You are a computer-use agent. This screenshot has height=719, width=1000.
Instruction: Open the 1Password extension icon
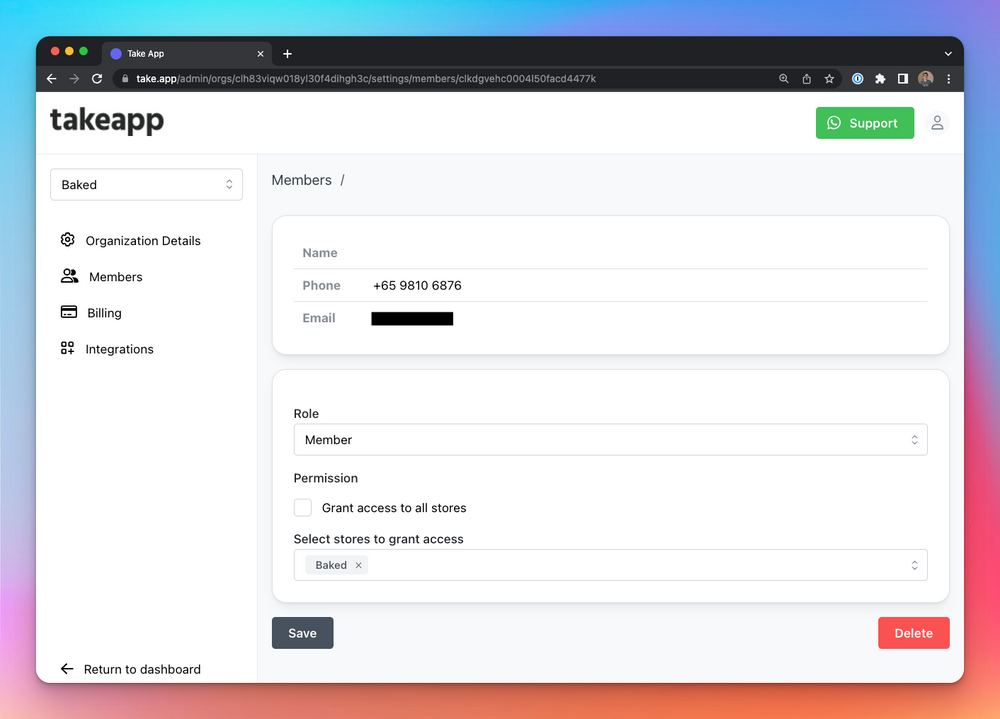point(858,78)
